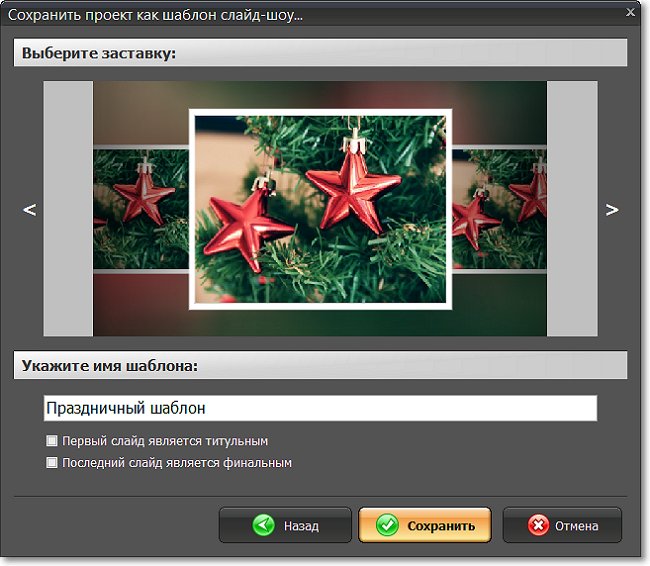Click the red X icon on Отмена
Viewport: 650px width, 566px height.
click(538, 525)
